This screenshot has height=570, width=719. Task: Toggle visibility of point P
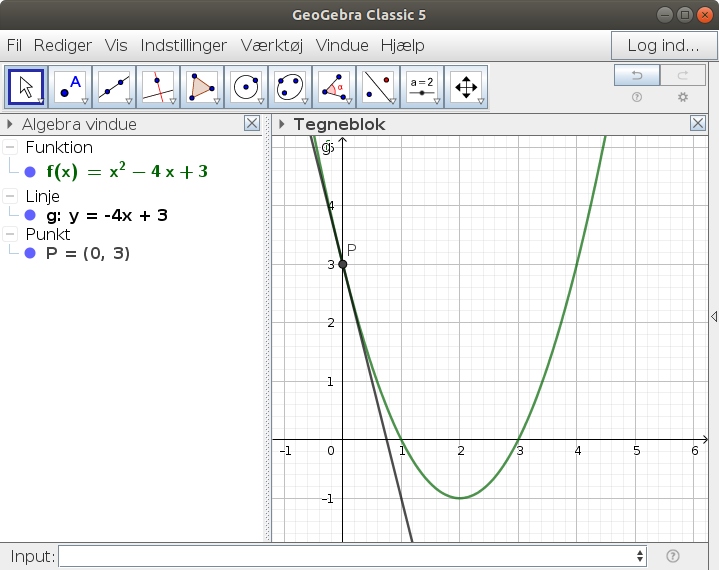pyautogui.click(x=30, y=253)
